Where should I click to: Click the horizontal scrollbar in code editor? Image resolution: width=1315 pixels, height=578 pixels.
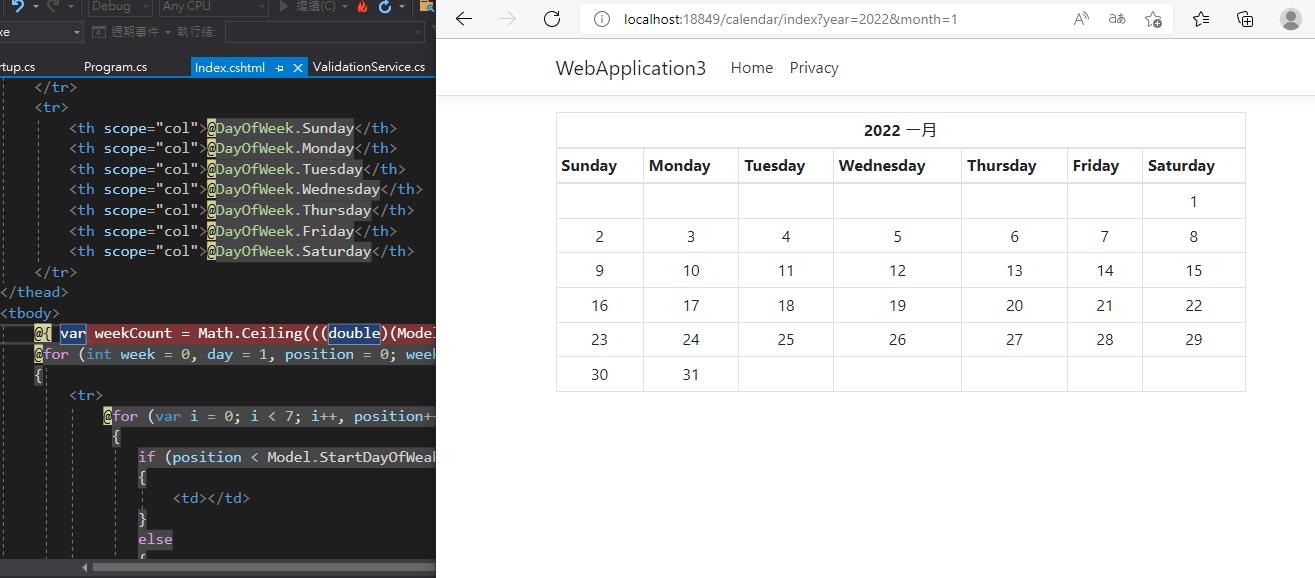pyautogui.click(x=262, y=567)
